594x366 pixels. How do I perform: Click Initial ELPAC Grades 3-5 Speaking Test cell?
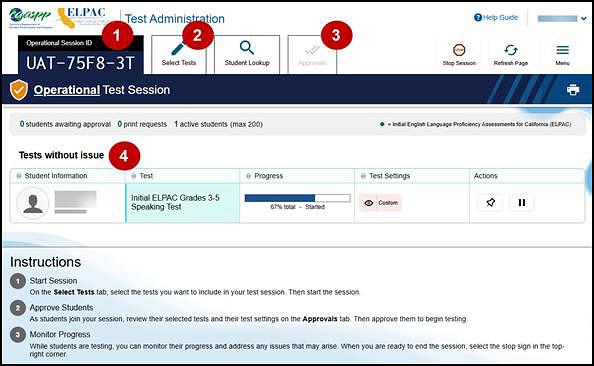coord(183,203)
